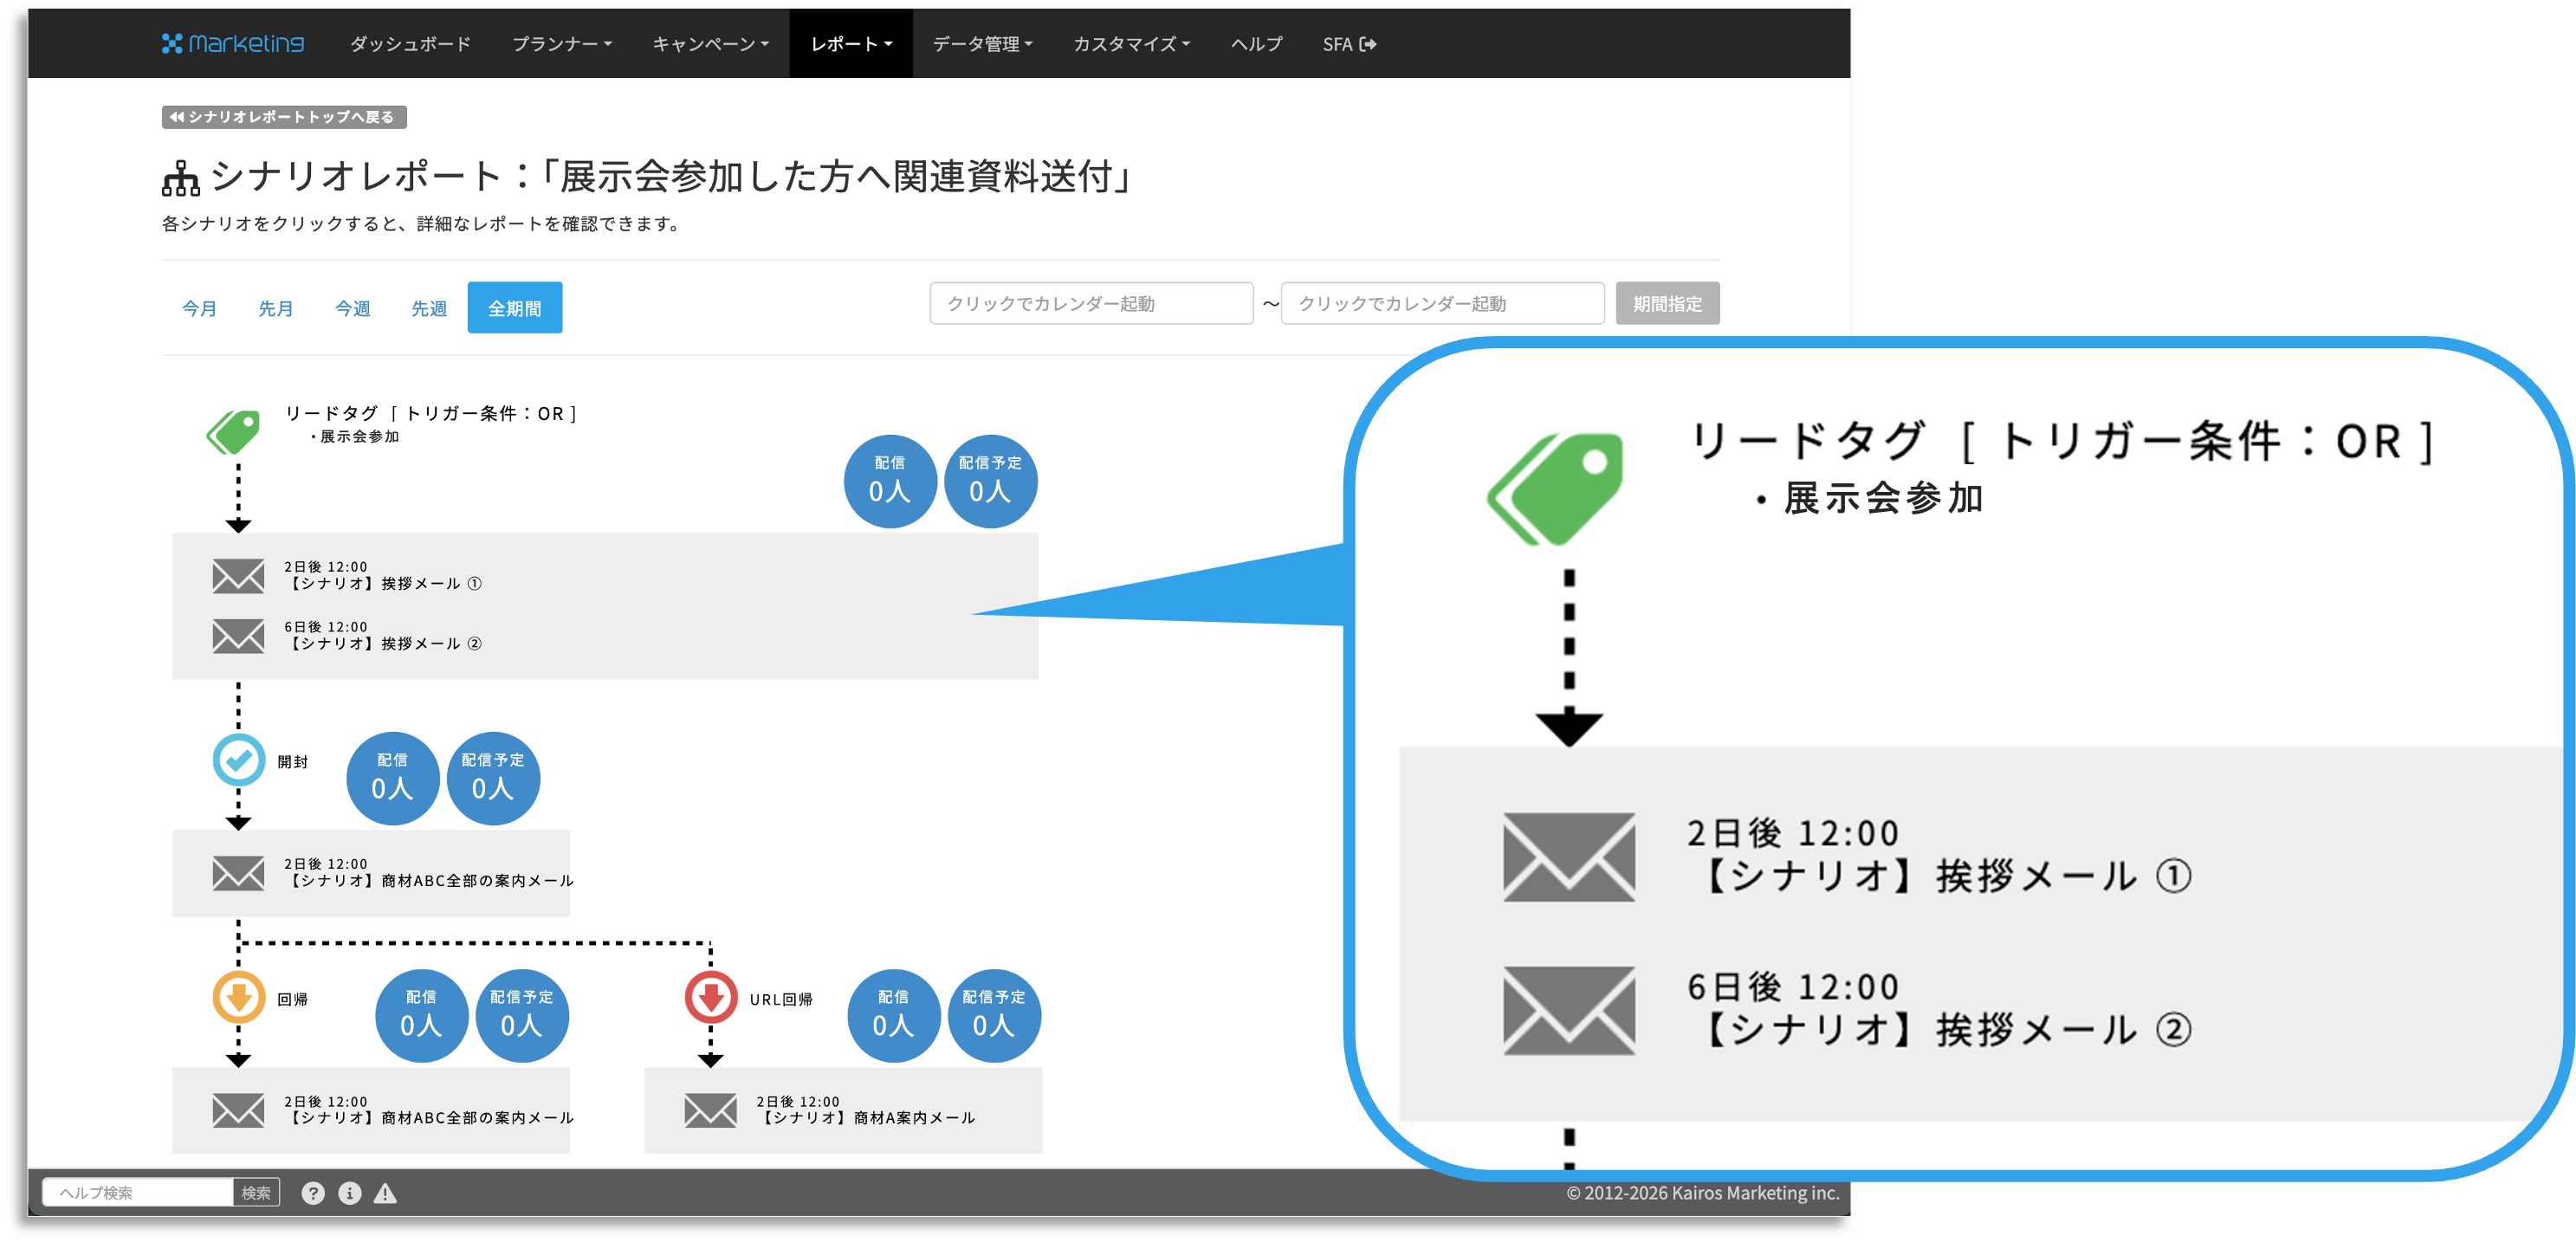Click the 開封 condition label

point(293,762)
